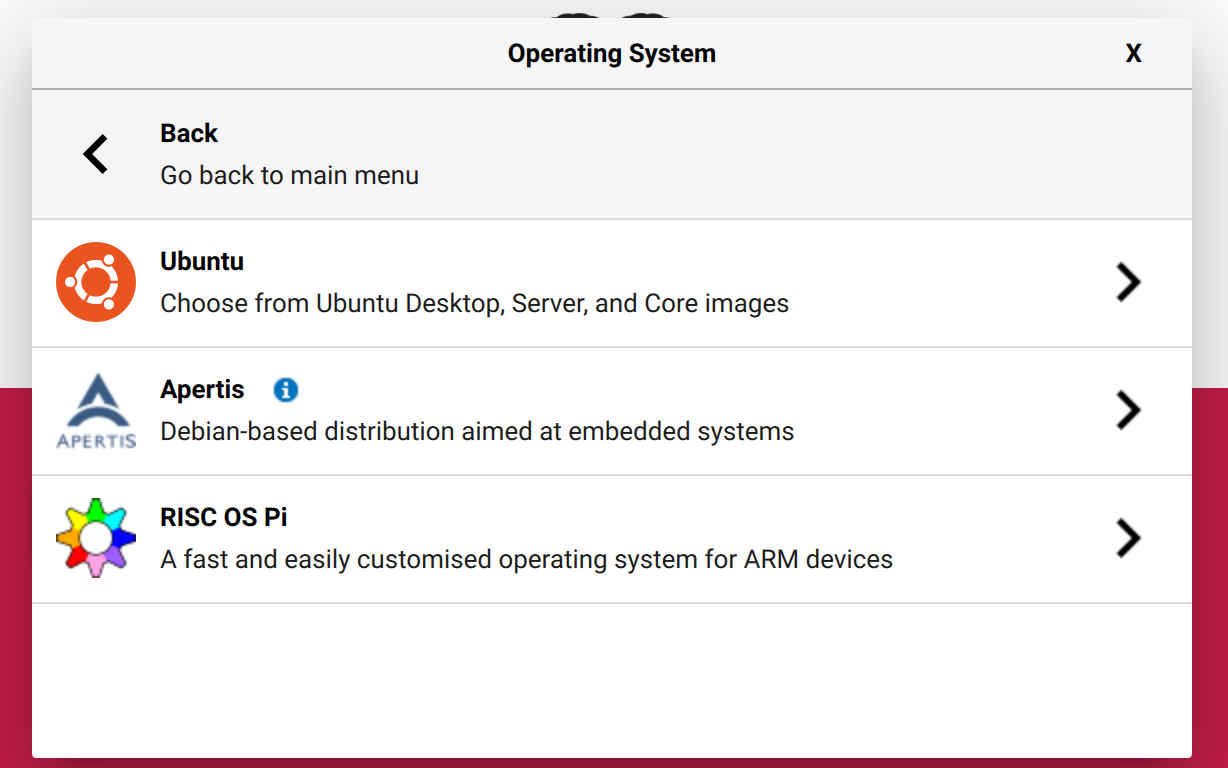Expand the Ubuntu submenu chevron
1228x768 pixels.
pyautogui.click(x=1128, y=282)
